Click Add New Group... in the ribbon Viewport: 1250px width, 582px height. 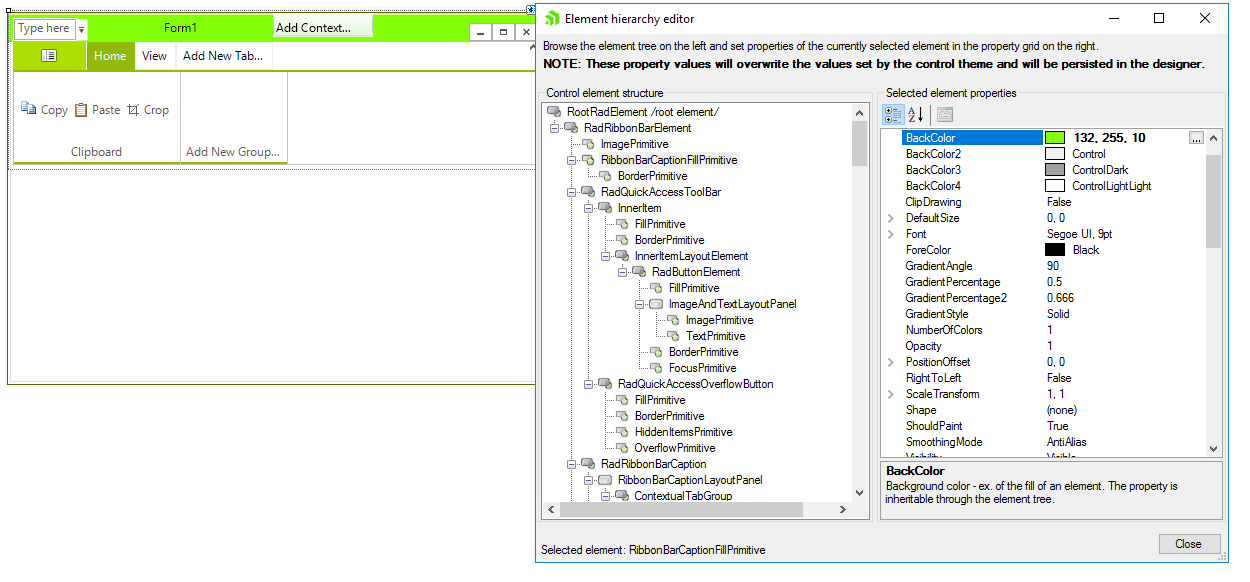point(233,152)
